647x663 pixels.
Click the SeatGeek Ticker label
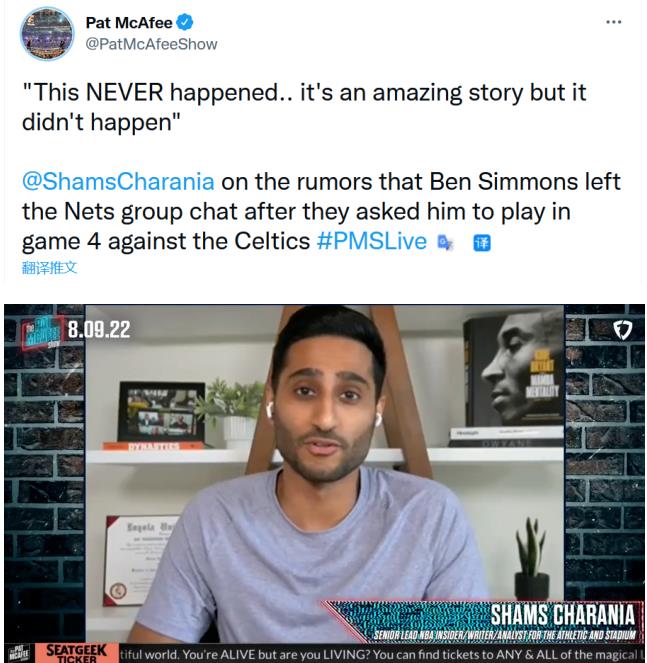pyautogui.click(x=77, y=653)
